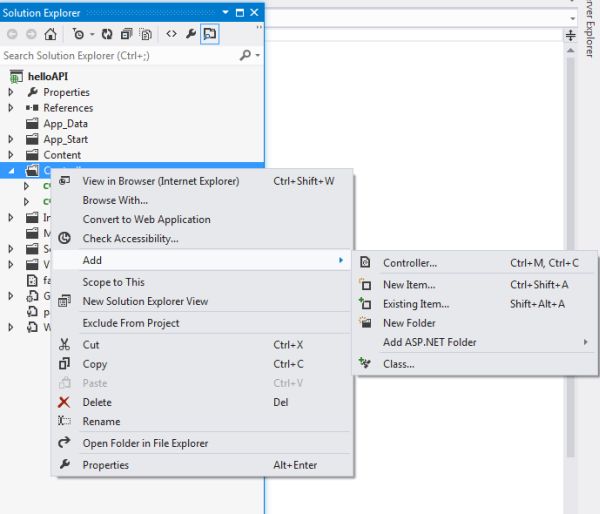Image resolution: width=600 pixels, height=514 pixels.
Task: Click the Pending Changes Filter clock icon
Action: 78,34
